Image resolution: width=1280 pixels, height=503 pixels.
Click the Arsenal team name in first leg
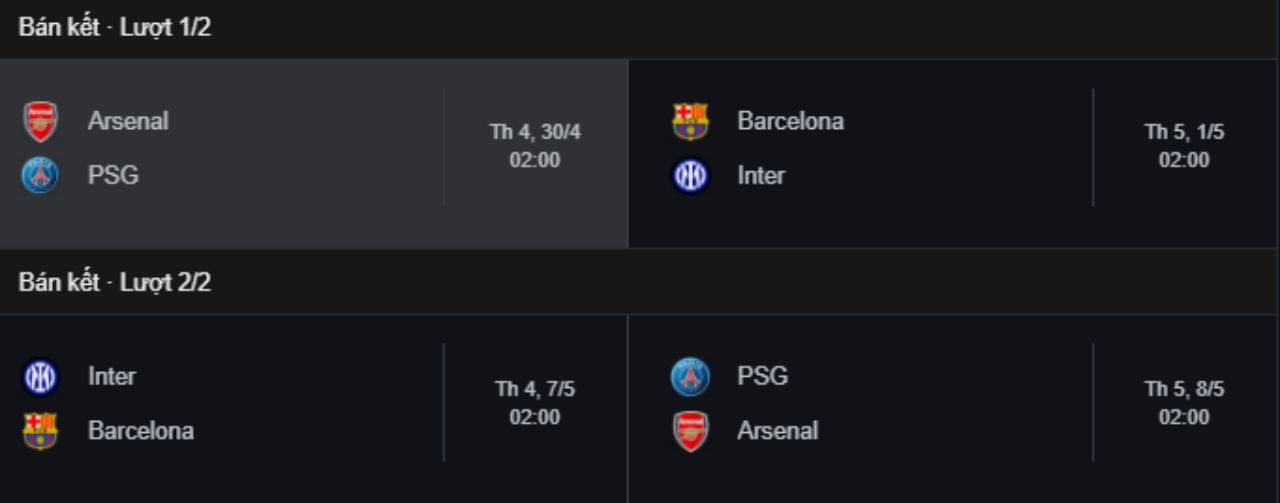128,121
